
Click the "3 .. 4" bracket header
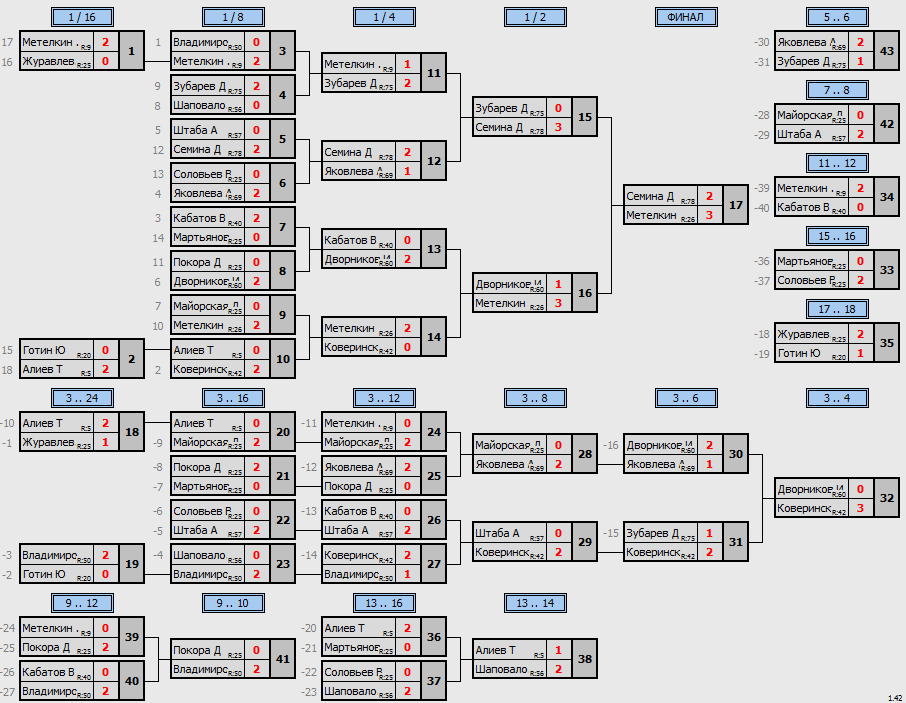pyautogui.click(x=837, y=398)
